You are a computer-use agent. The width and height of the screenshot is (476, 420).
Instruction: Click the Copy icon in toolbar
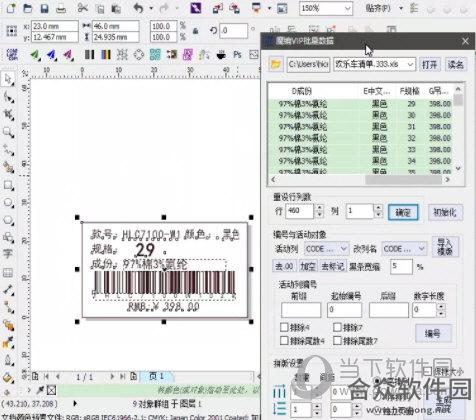point(99,8)
